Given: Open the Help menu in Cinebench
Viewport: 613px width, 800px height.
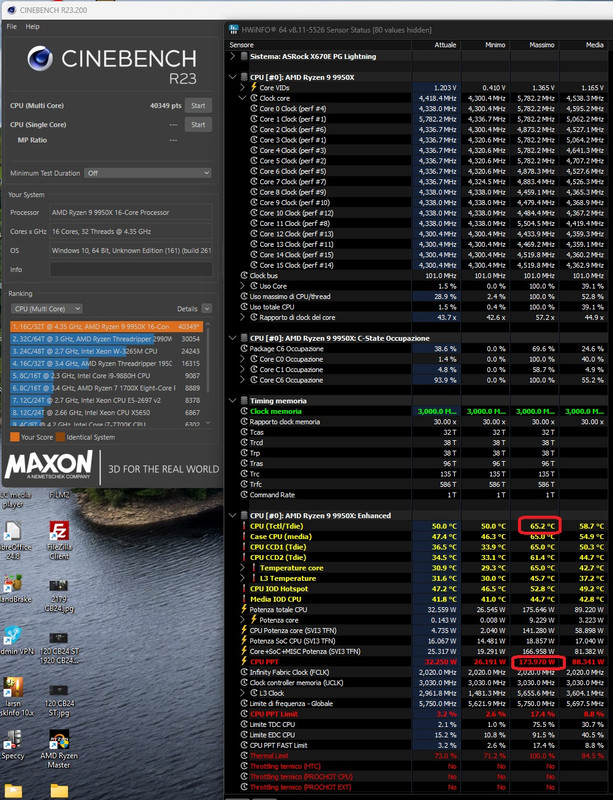Looking at the screenshot, I should (x=32, y=27).
